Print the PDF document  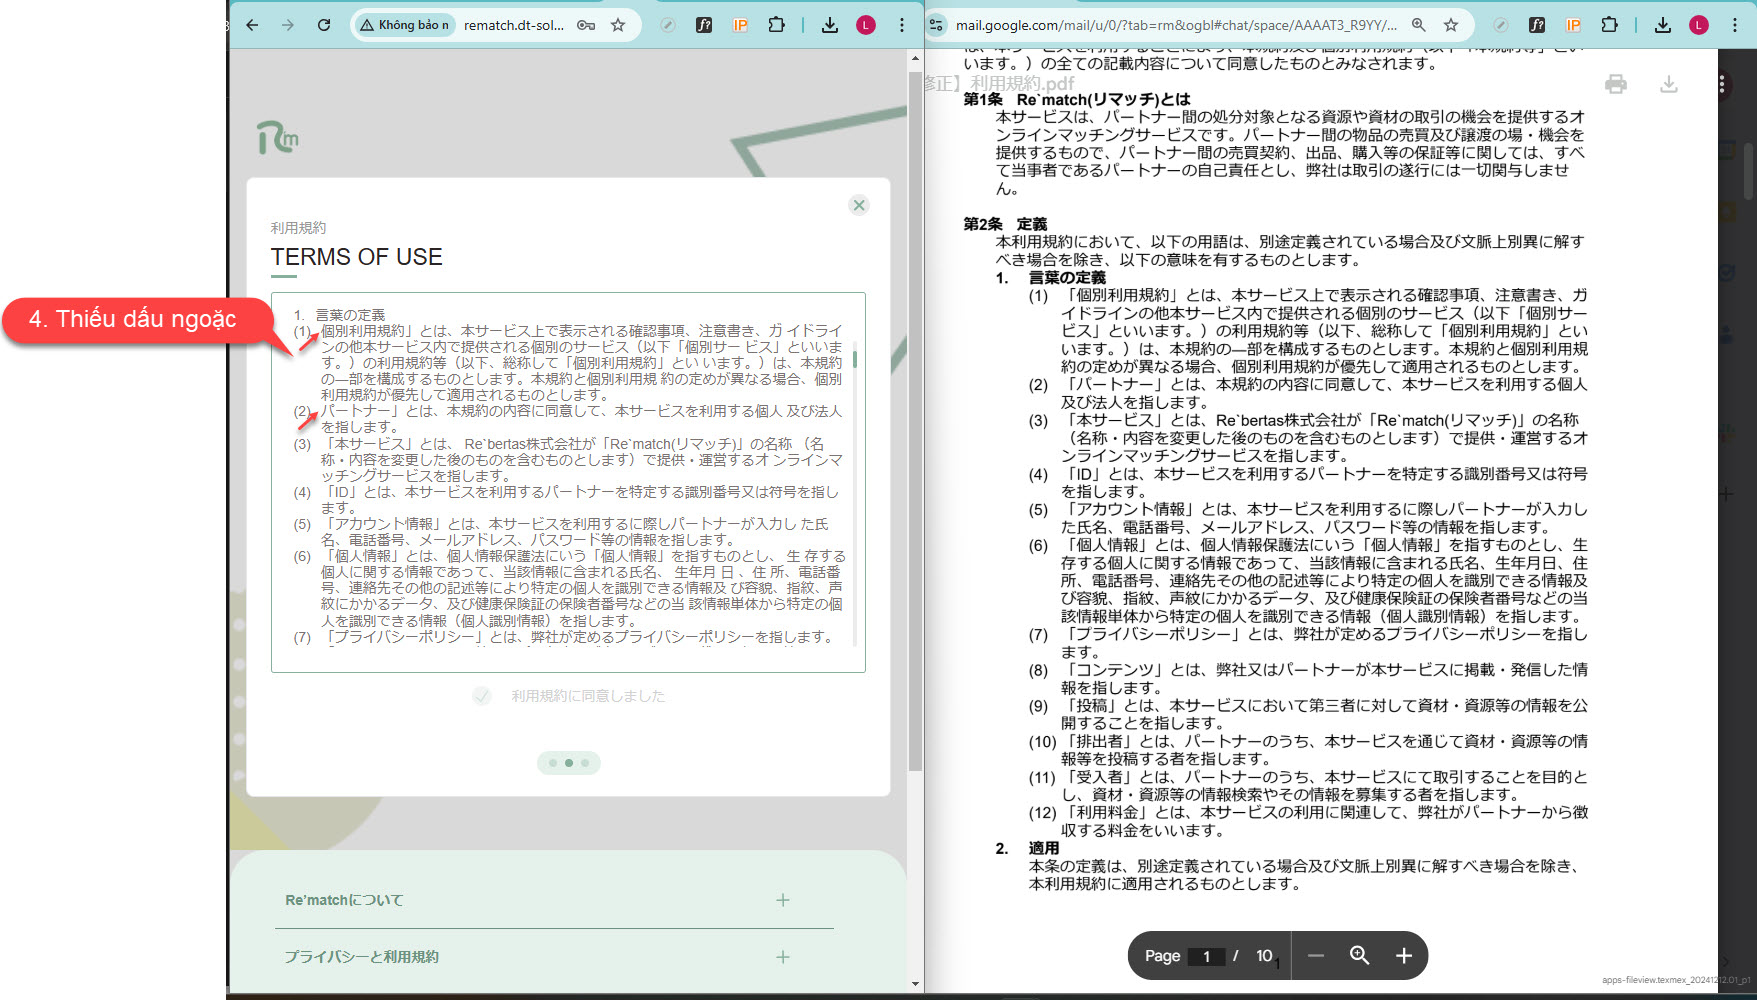[x=1615, y=84]
